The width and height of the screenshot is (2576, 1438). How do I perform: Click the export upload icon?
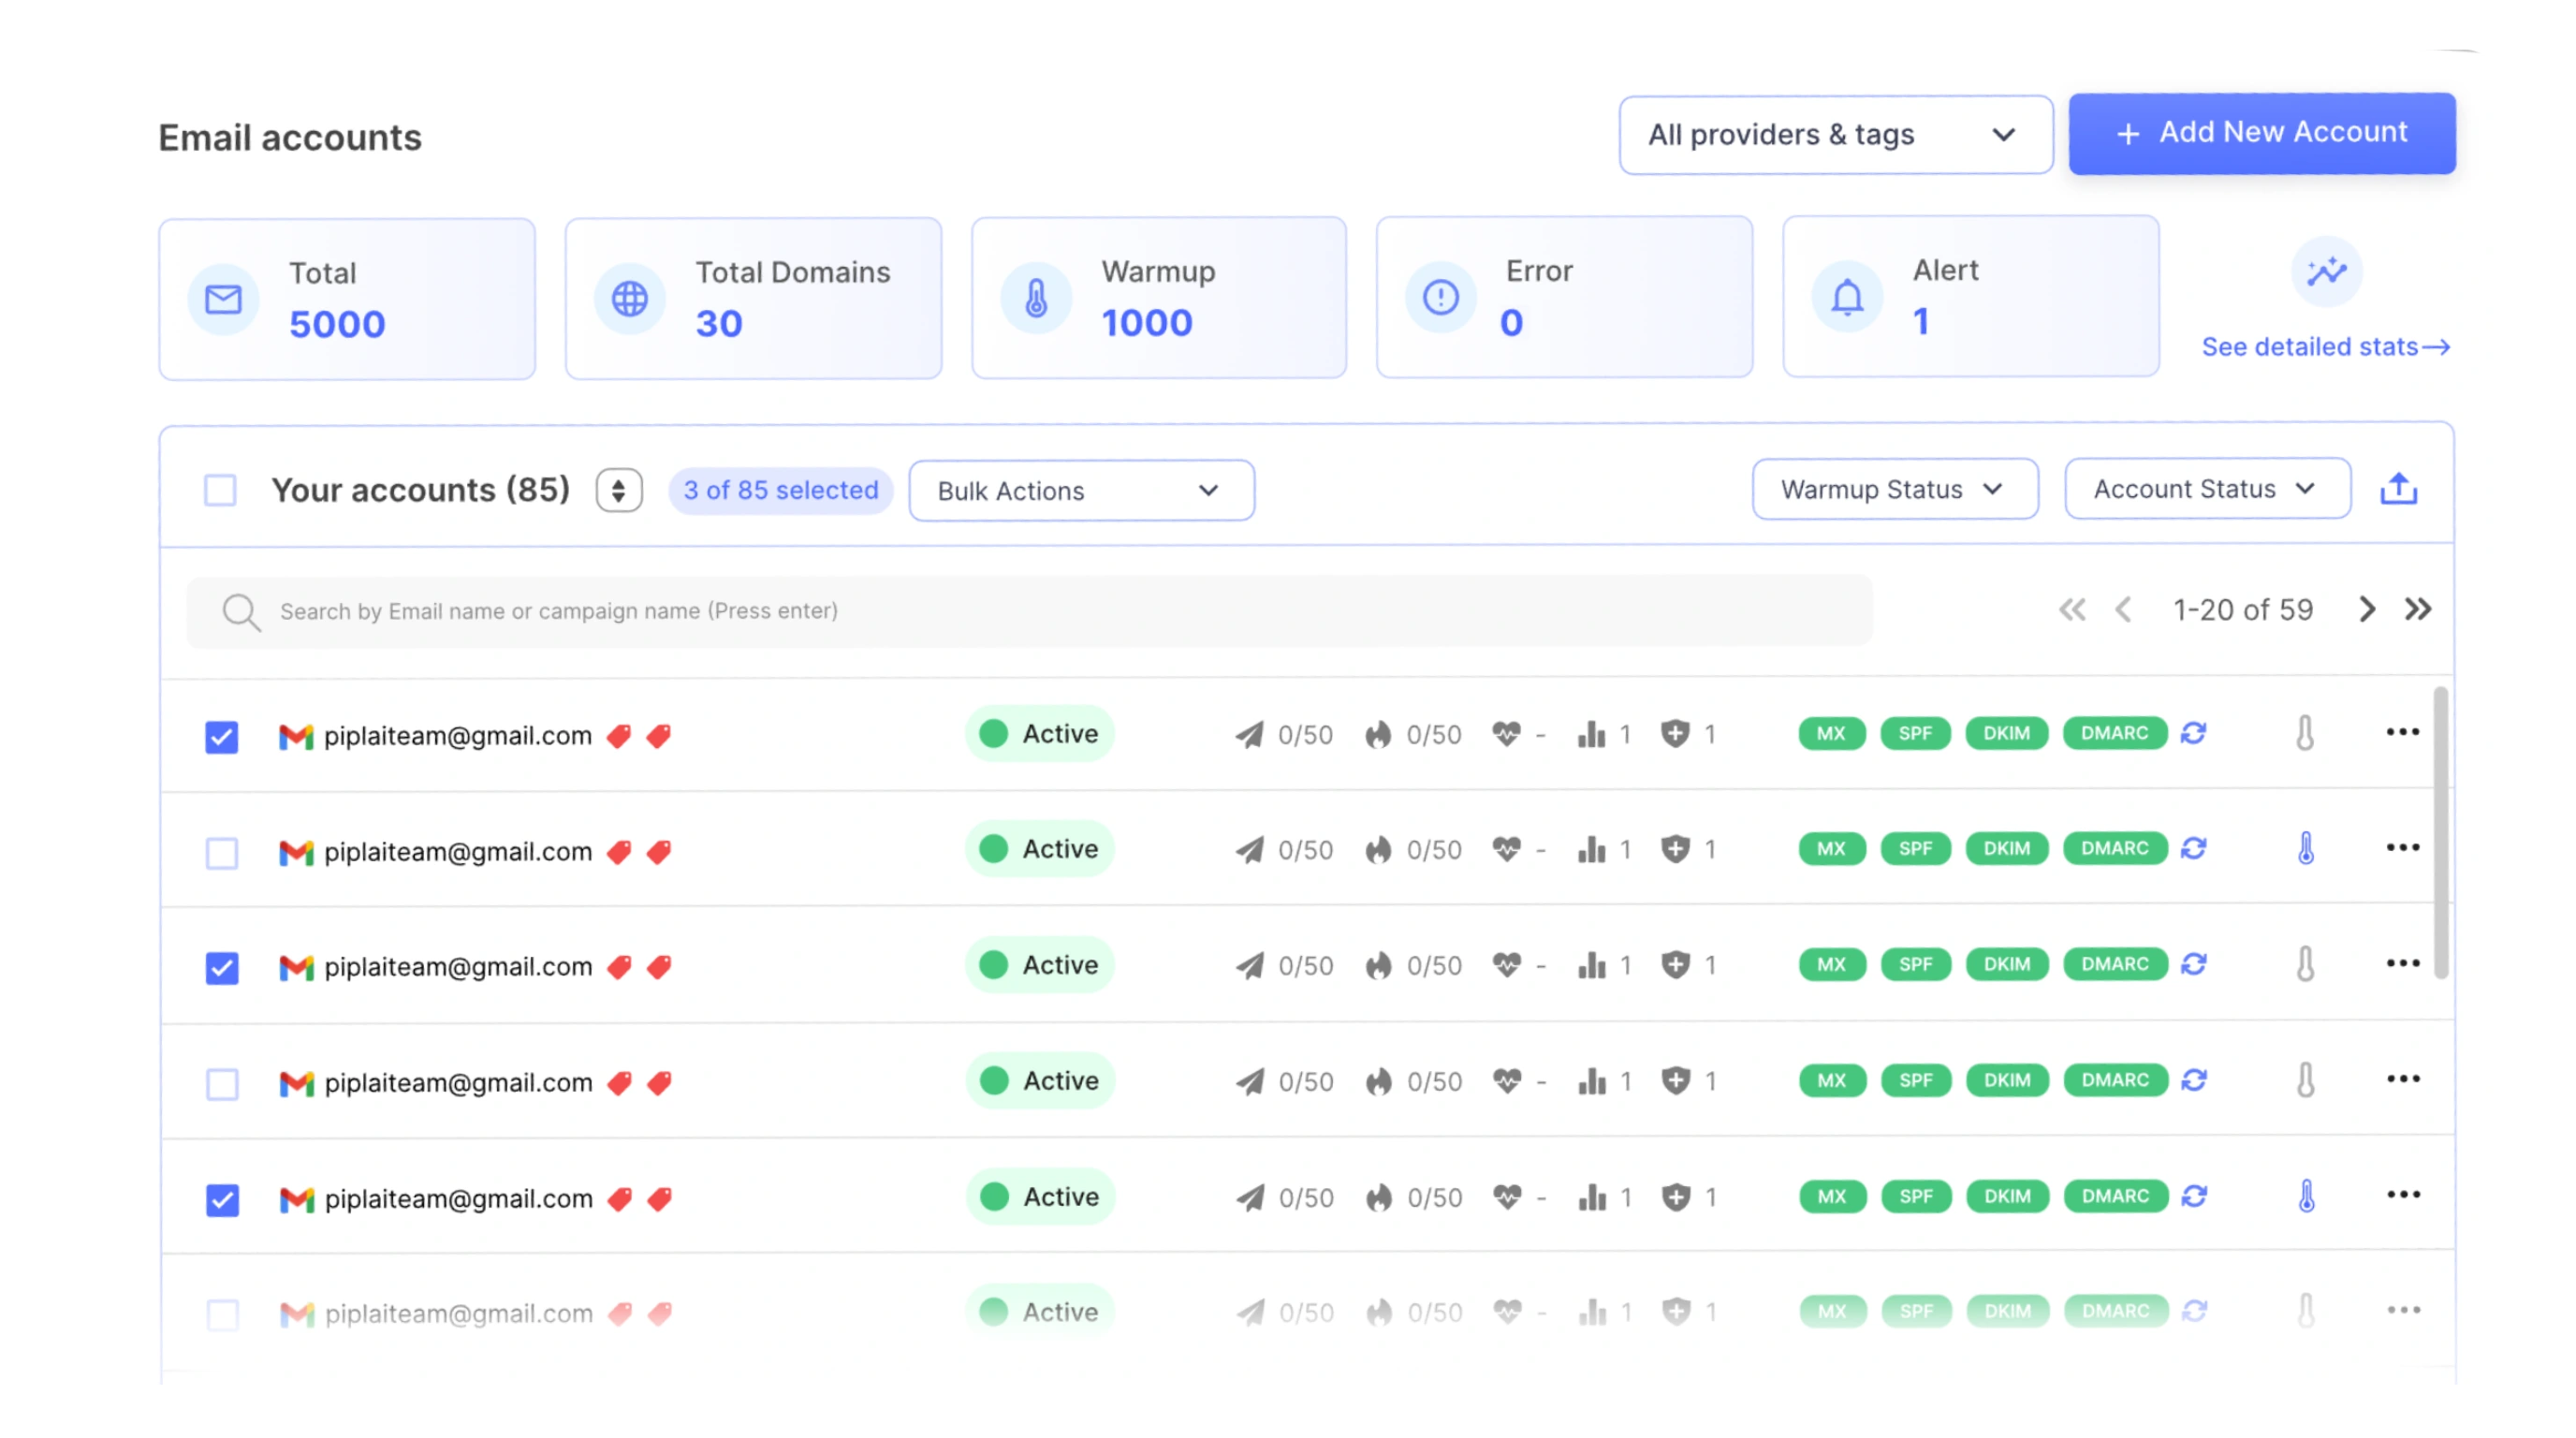tap(2398, 488)
